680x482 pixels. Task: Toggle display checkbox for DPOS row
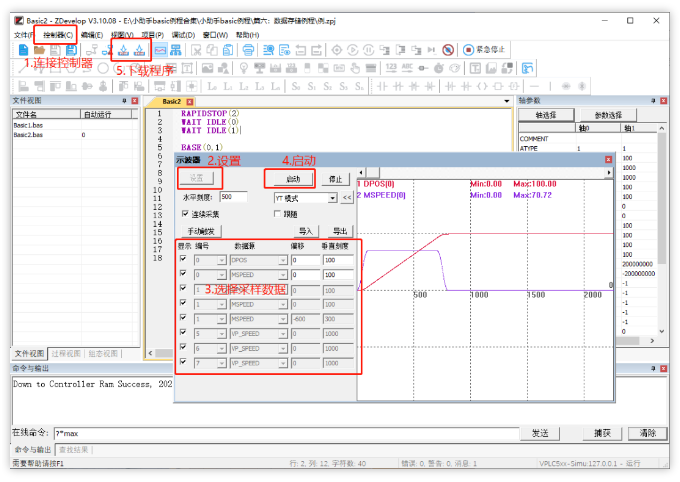(x=183, y=259)
